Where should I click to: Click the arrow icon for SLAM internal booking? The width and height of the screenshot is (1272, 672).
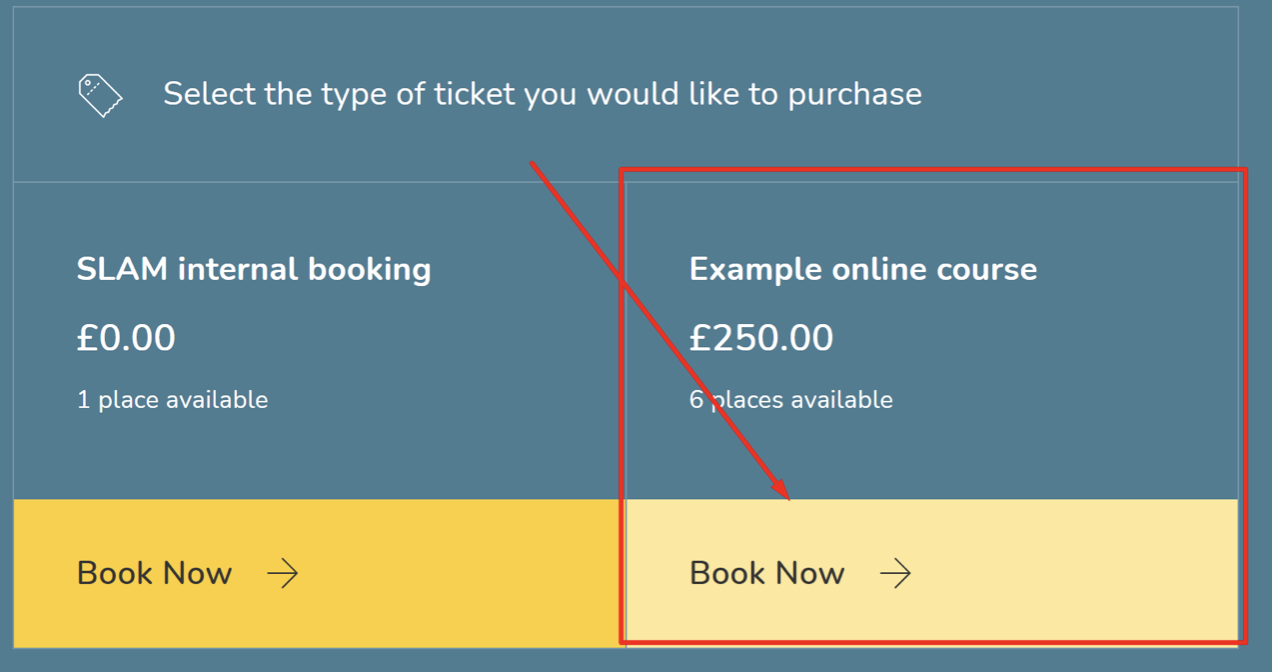282,573
